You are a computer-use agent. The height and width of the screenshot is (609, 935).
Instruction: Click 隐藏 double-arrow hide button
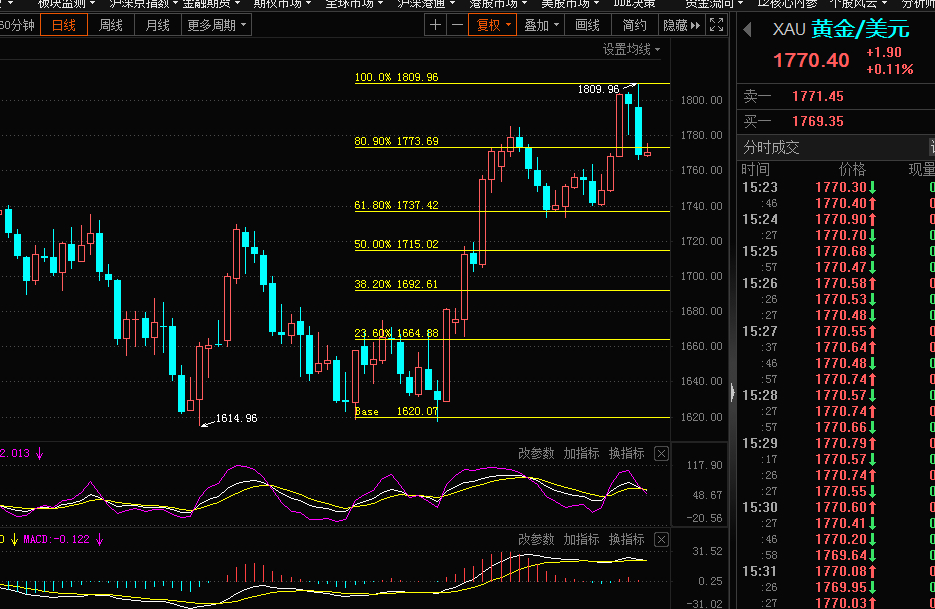(x=682, y=25)
